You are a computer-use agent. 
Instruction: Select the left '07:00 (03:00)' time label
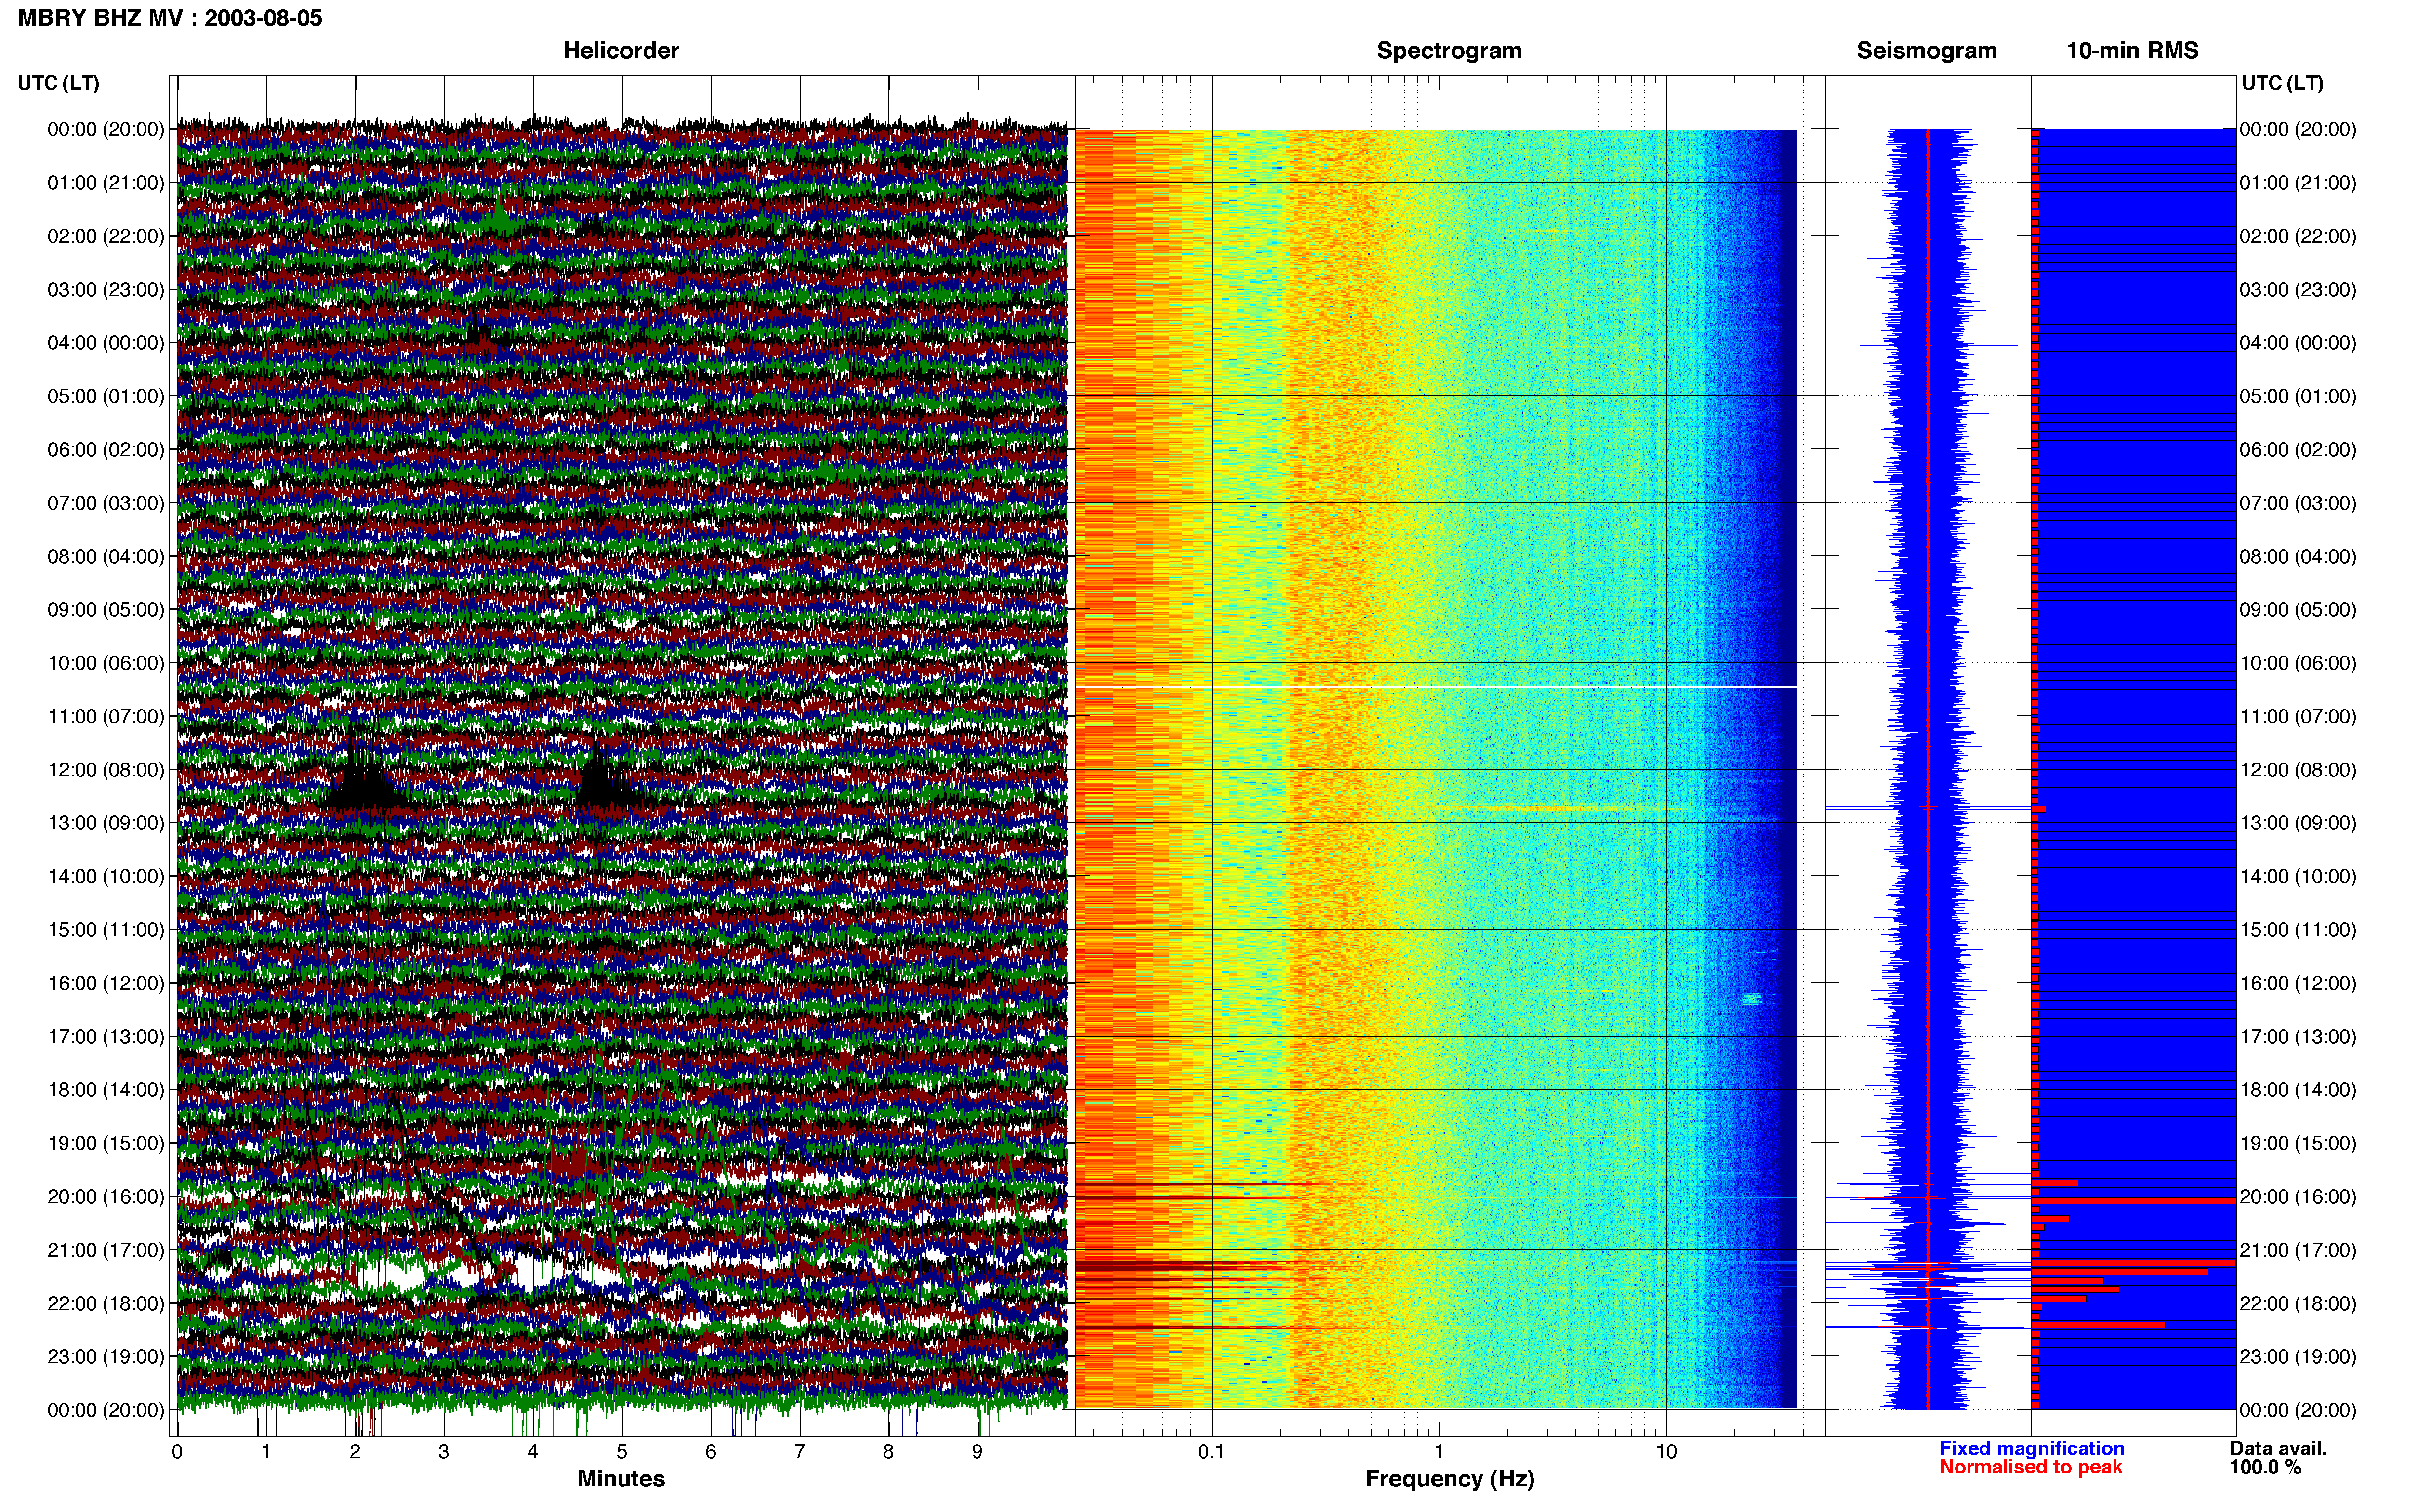(106, 503)
